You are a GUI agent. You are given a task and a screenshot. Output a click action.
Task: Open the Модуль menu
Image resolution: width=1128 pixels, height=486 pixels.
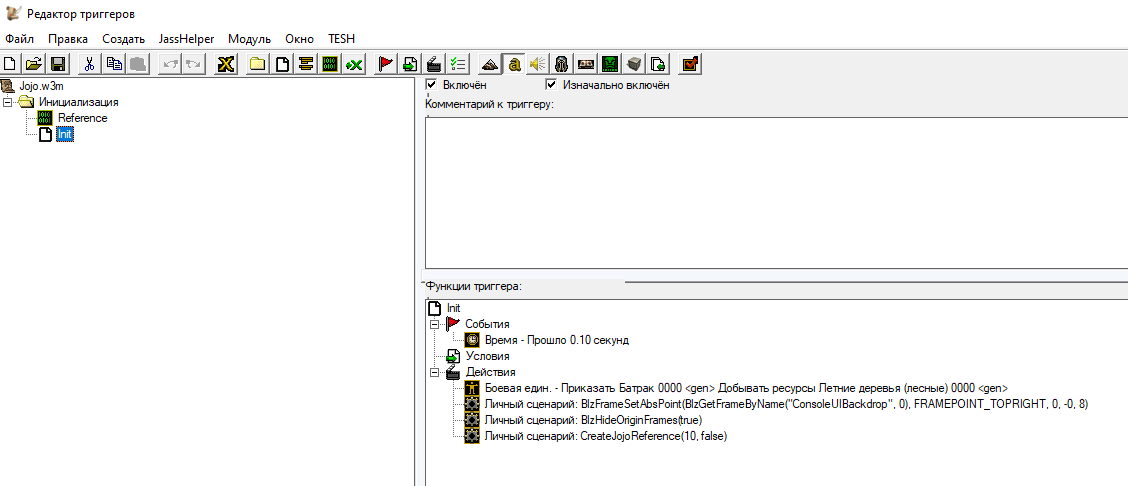[249, 39]
